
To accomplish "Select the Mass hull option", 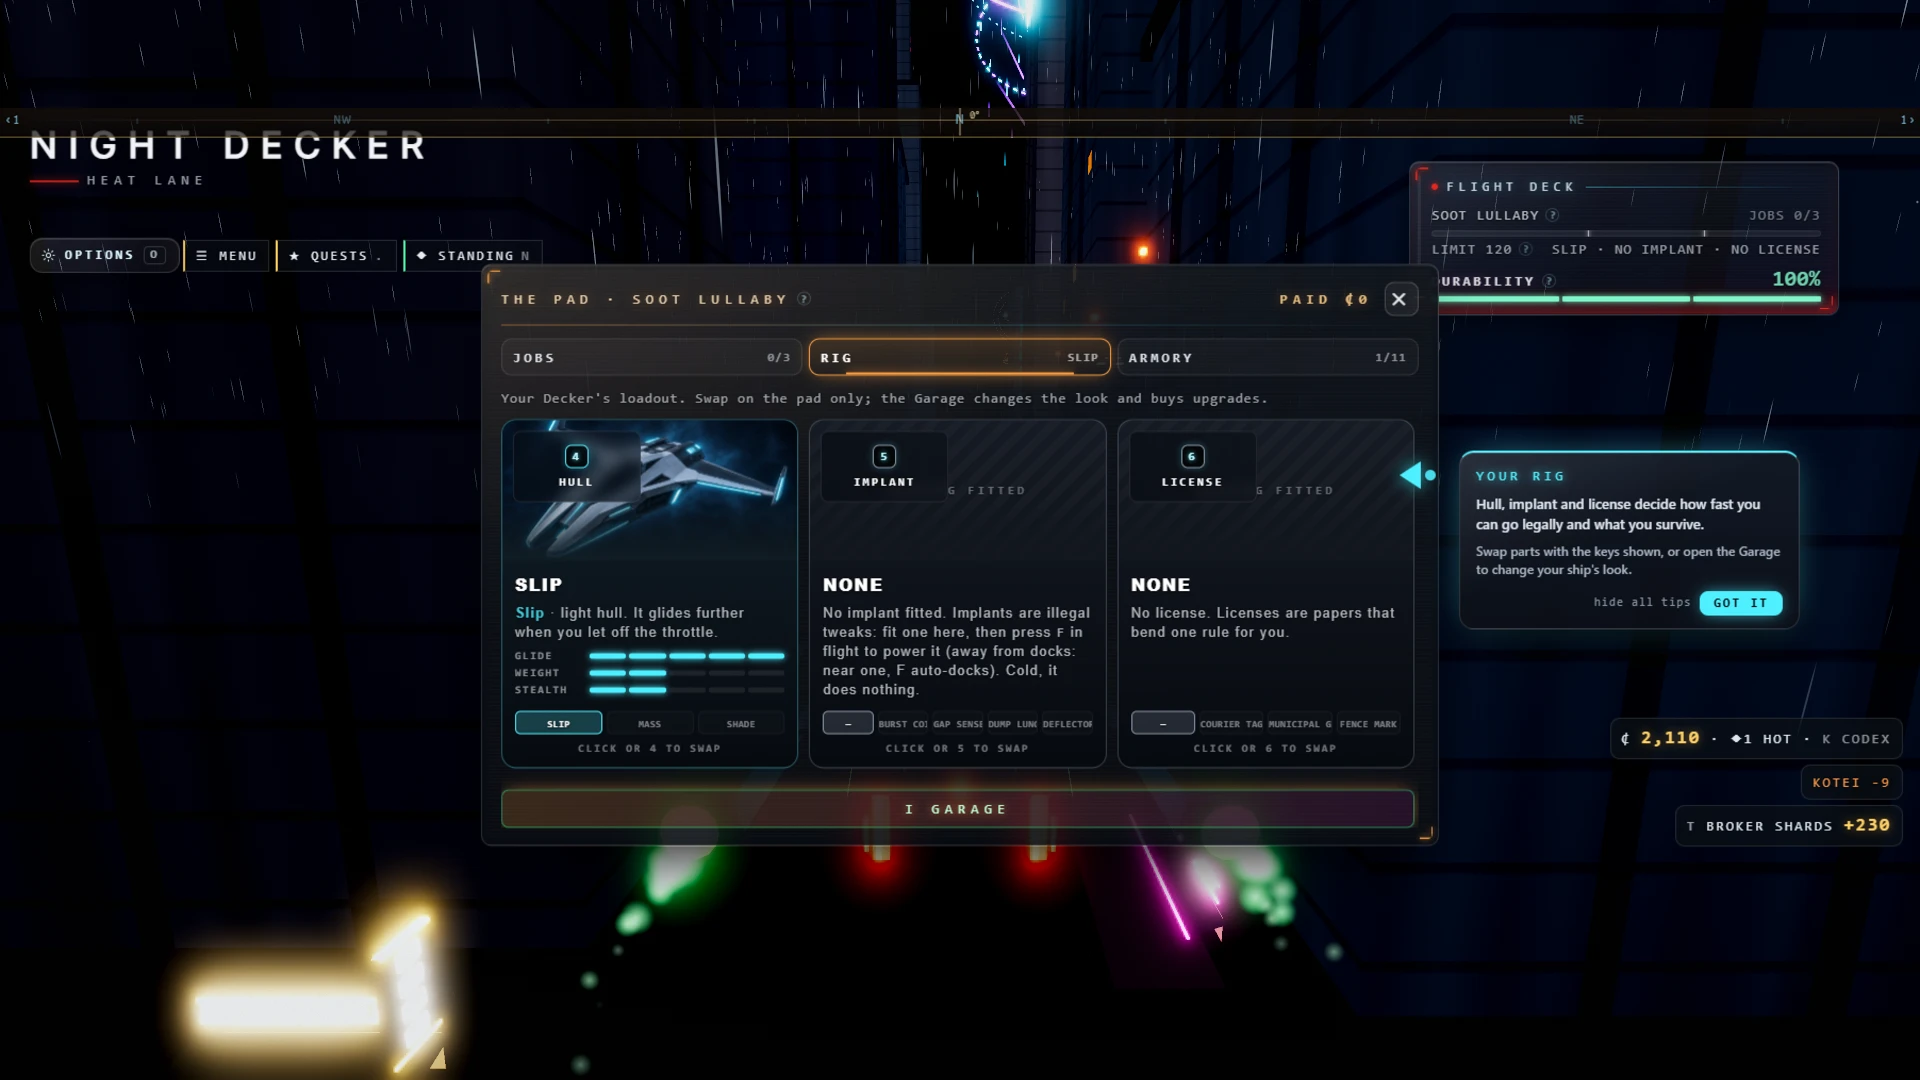I will 650,723.
